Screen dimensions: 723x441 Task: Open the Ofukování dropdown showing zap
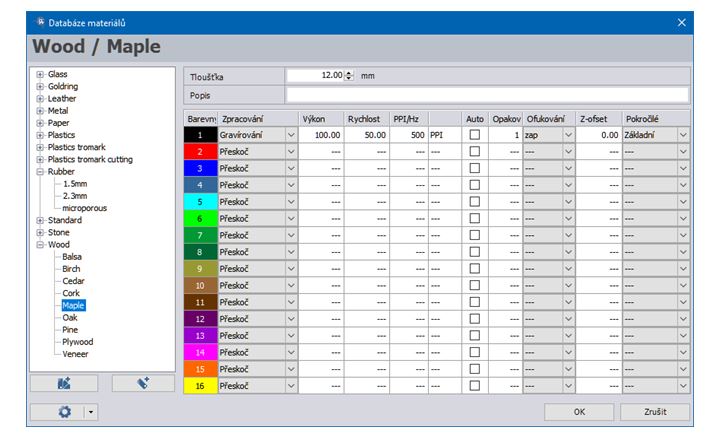(567, 134)
